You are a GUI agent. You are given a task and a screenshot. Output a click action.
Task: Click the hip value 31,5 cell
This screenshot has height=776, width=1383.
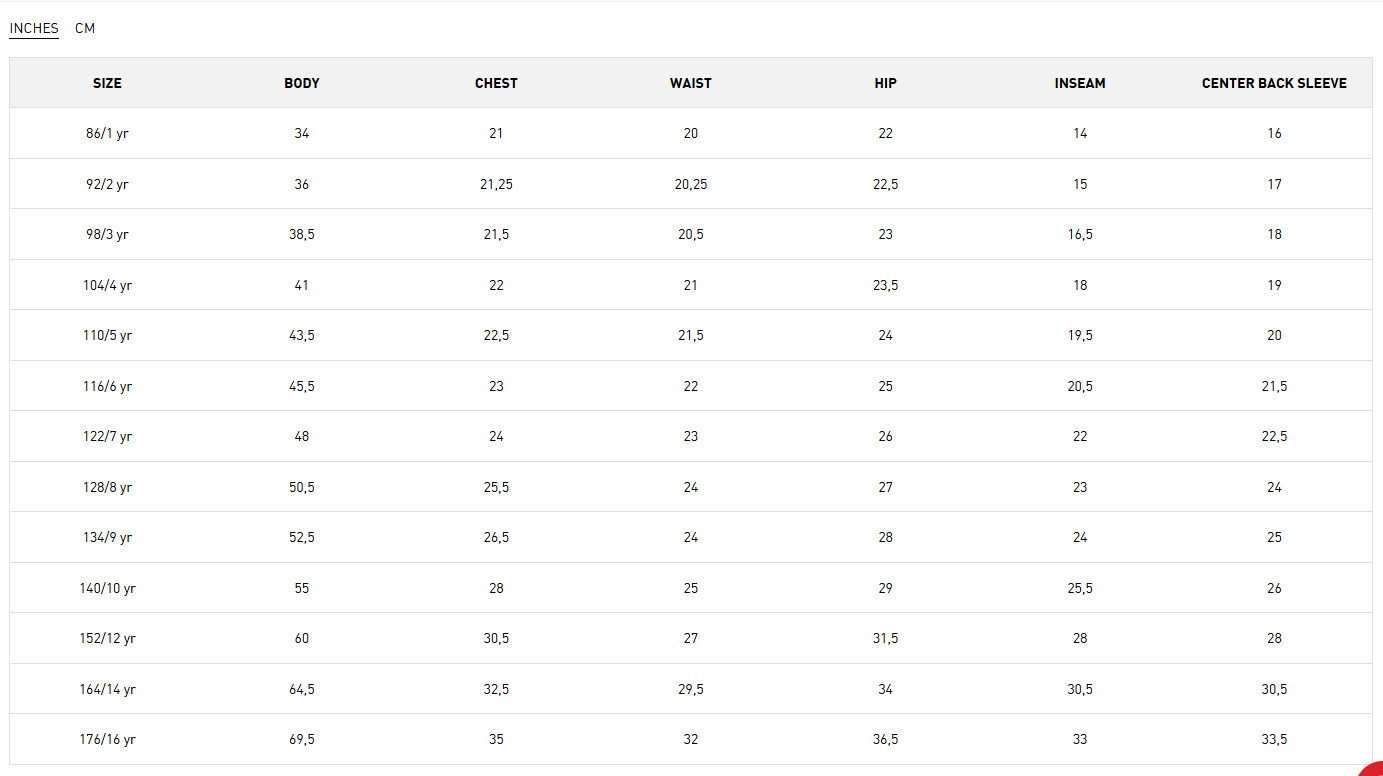point(885,638)
